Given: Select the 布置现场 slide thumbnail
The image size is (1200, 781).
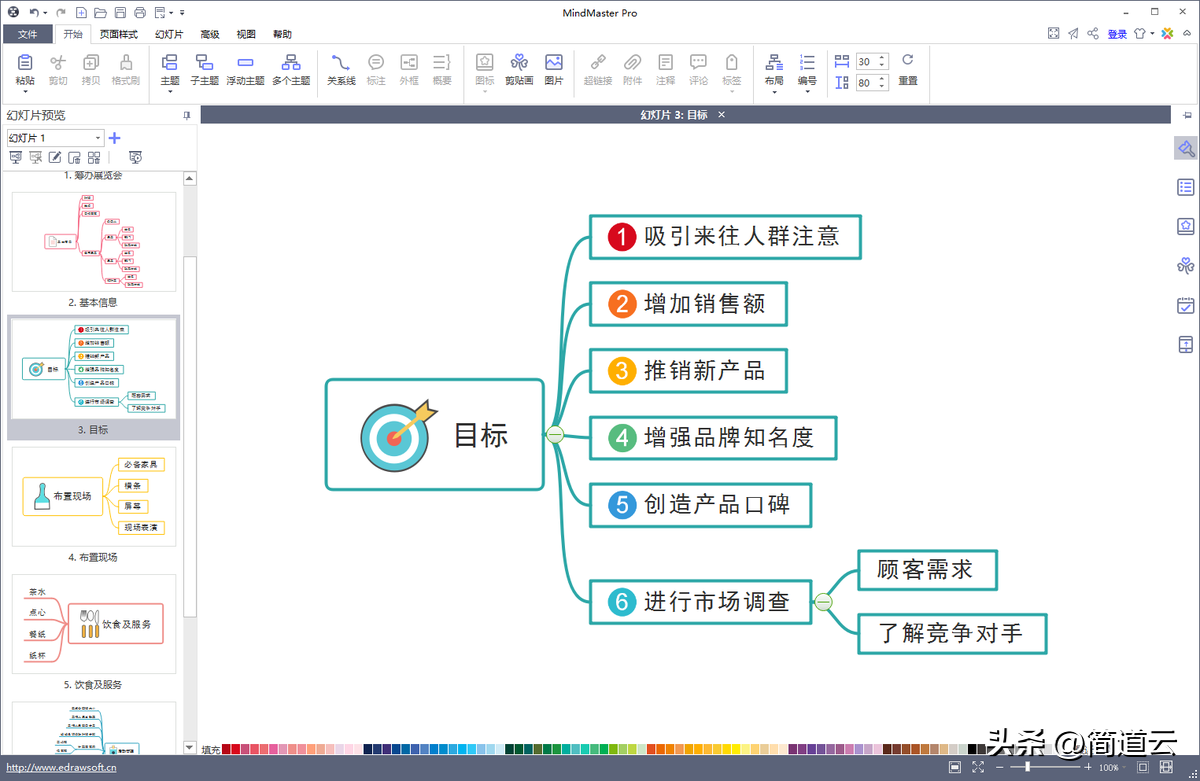Looking at the screenshot, I should 94,497.
